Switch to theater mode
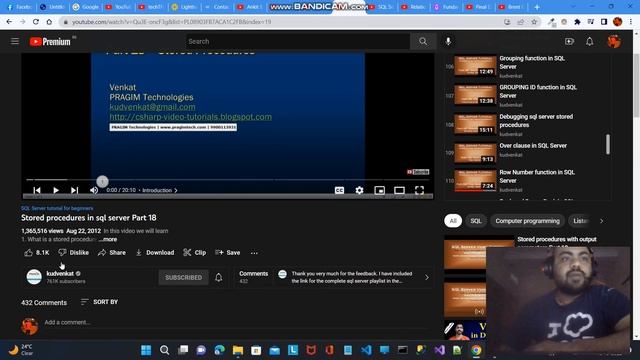 (x=399, y=190)
